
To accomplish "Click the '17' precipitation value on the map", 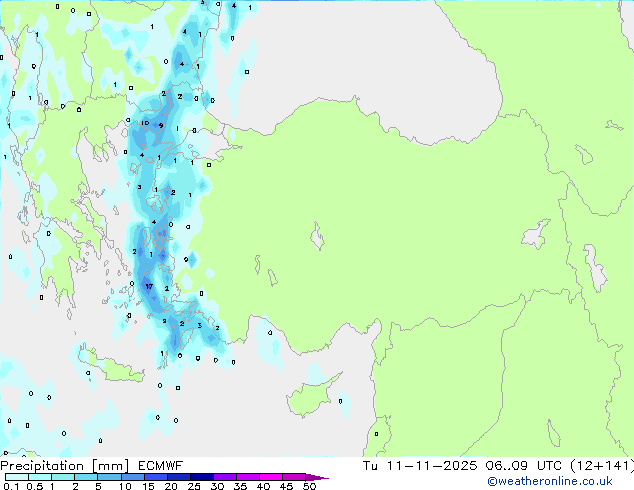I will coord(149,287).
